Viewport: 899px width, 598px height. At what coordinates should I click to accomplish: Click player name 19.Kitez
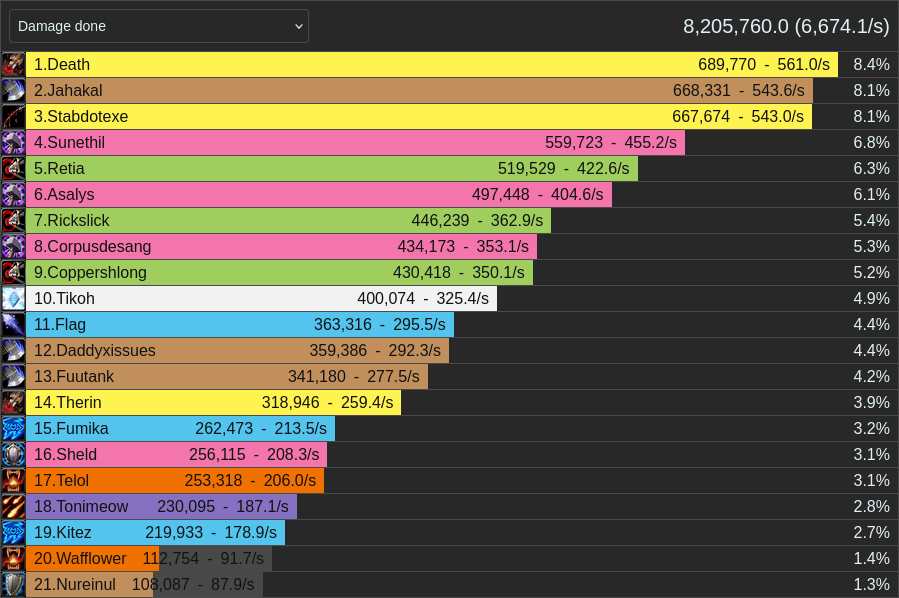click(62, 533)
